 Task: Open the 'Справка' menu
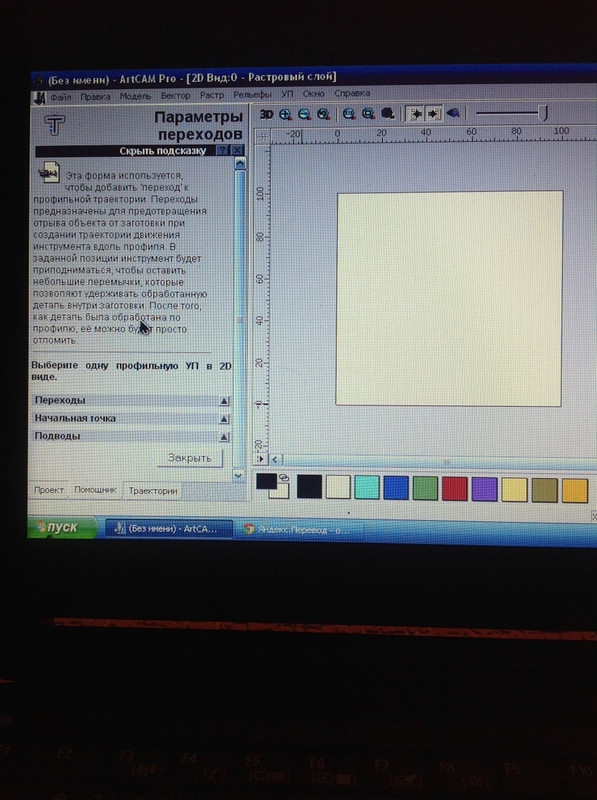click(352, 93)
